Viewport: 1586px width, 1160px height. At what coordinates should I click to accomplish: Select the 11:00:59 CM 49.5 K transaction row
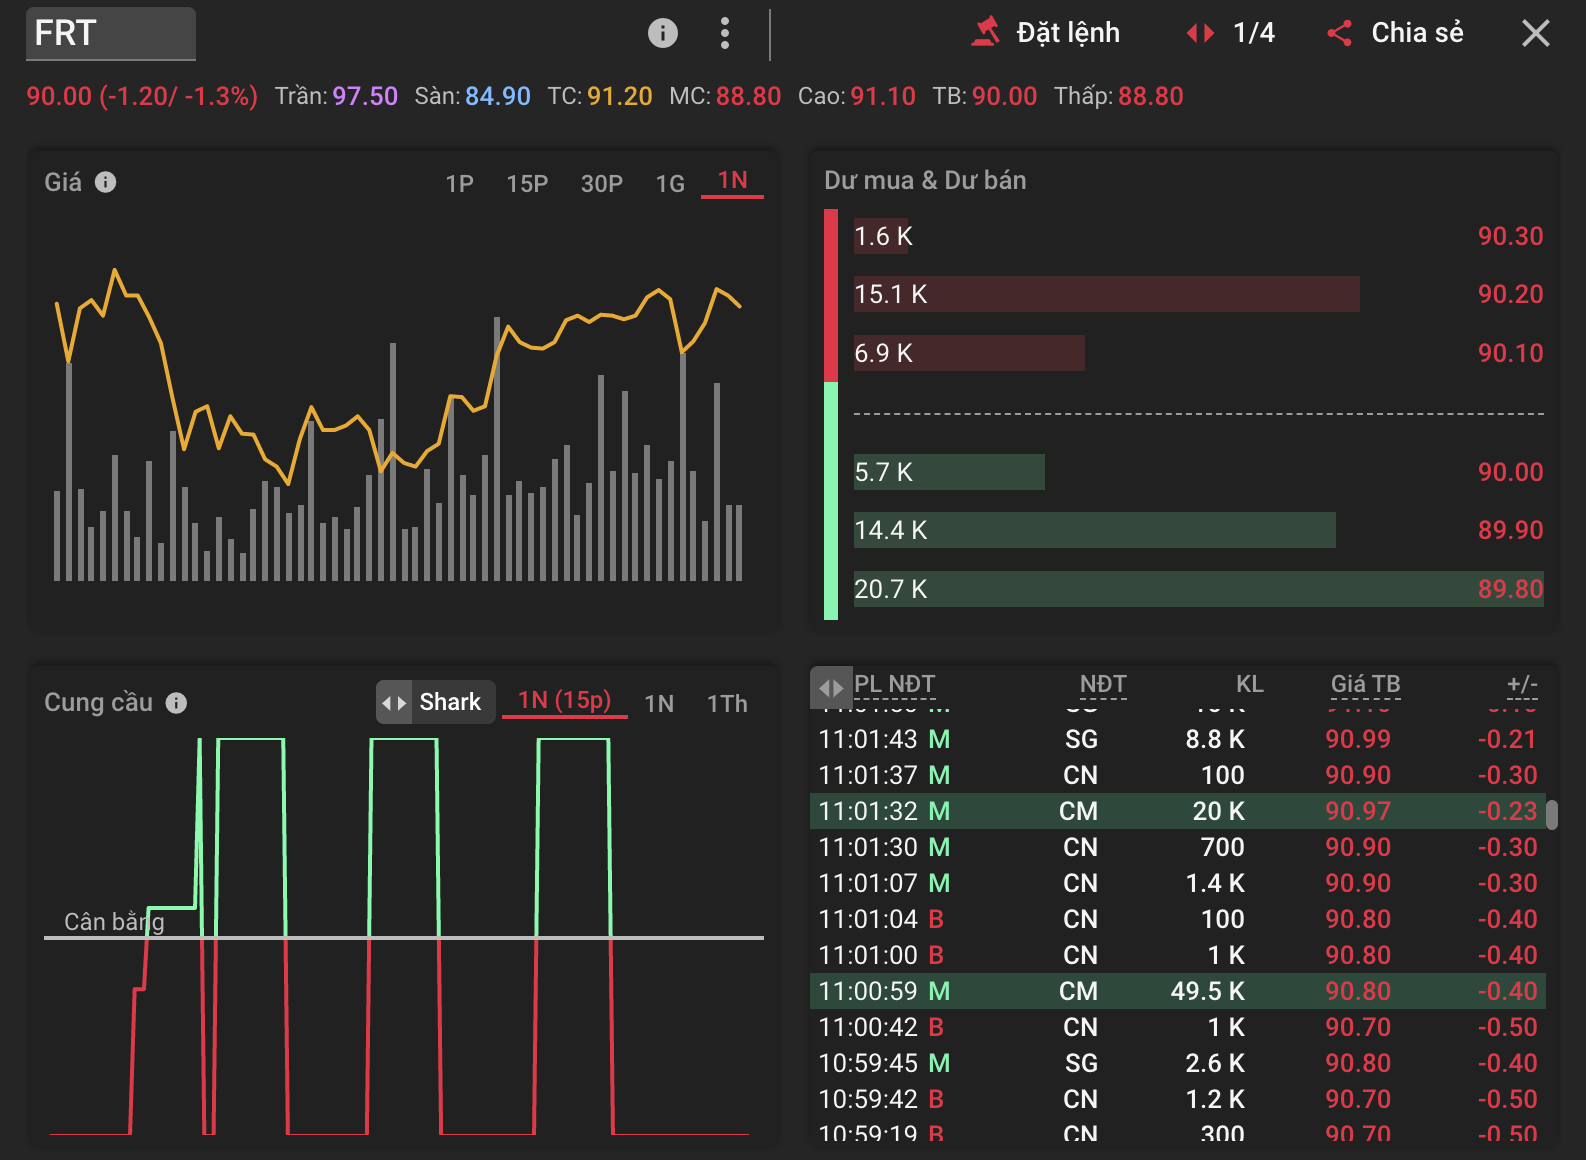pos(1178,991)
